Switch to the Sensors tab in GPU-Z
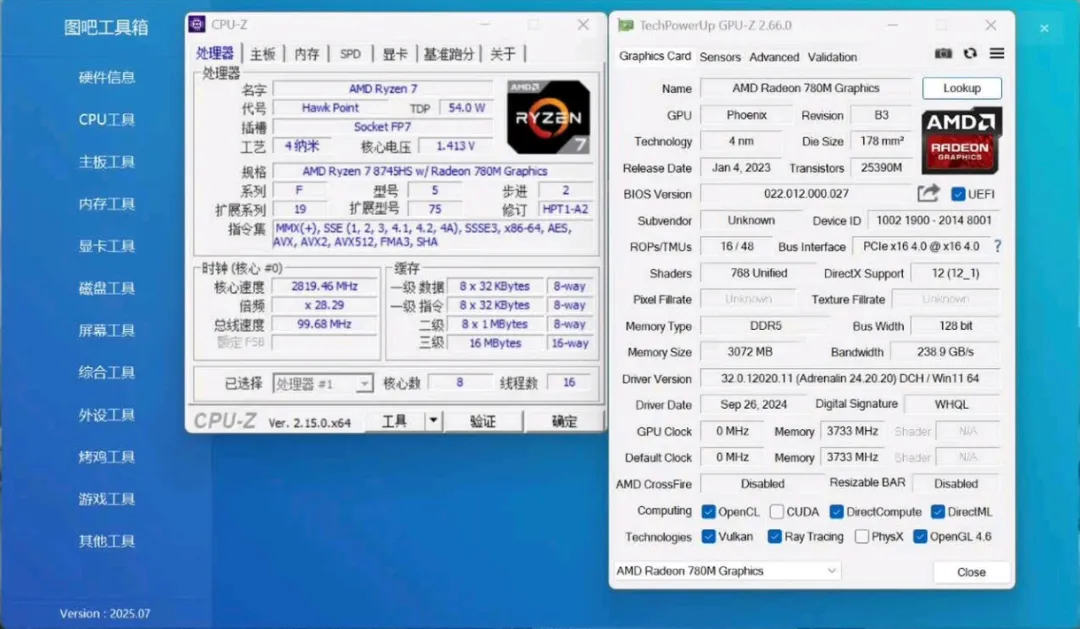 [x=720, y=57]
